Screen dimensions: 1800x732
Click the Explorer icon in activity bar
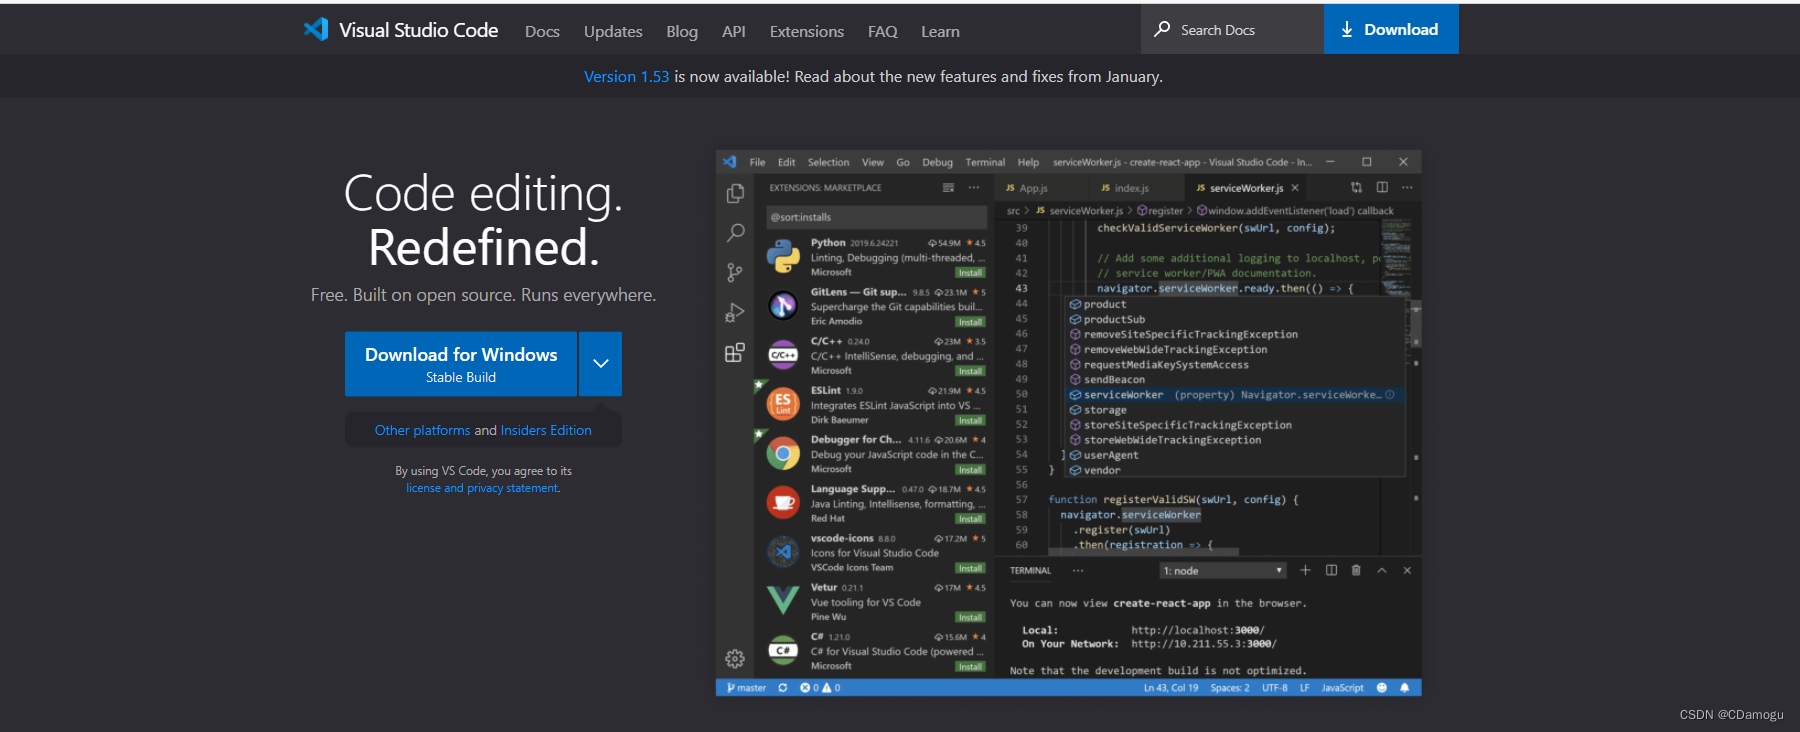coord(735,193)
